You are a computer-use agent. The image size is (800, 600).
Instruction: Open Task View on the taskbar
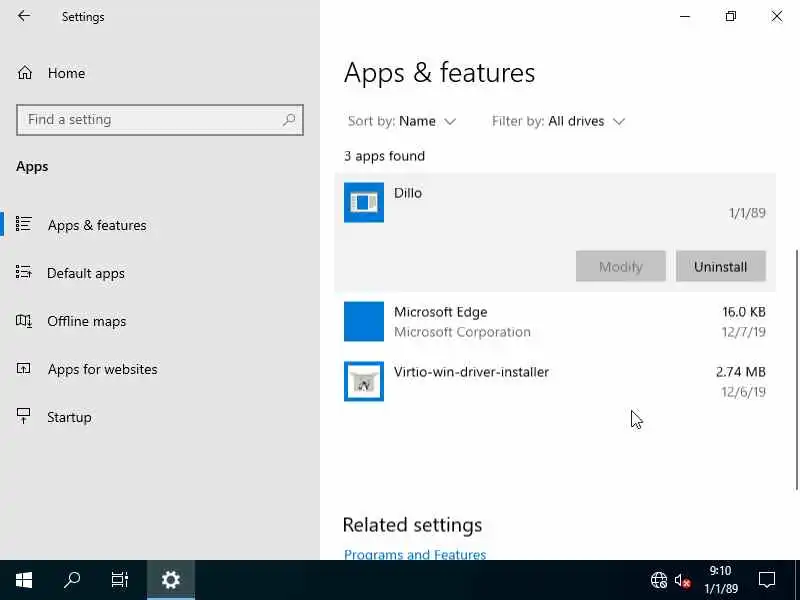point(120,580)
